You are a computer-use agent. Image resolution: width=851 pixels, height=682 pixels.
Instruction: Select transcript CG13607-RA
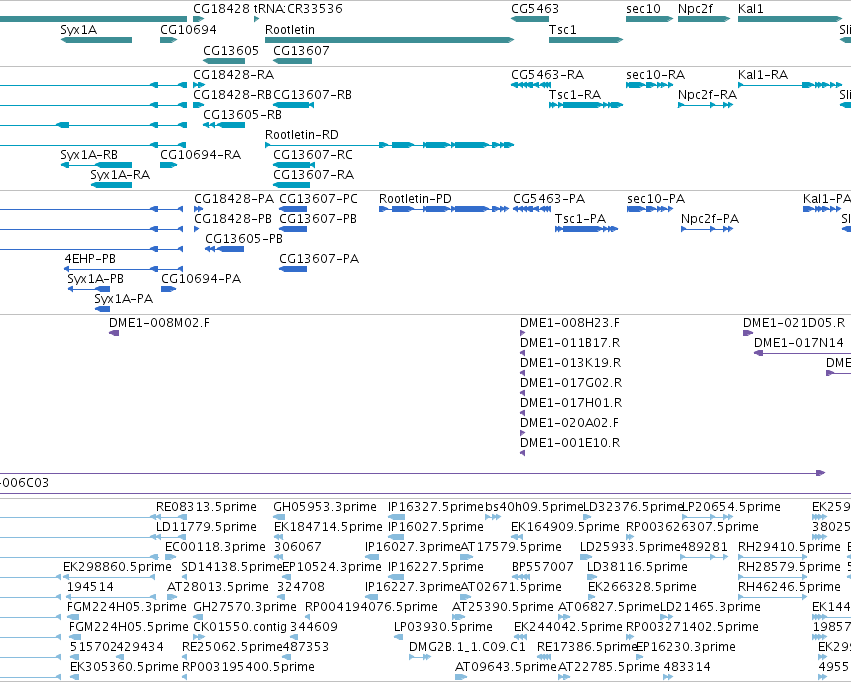coord(313,175)
